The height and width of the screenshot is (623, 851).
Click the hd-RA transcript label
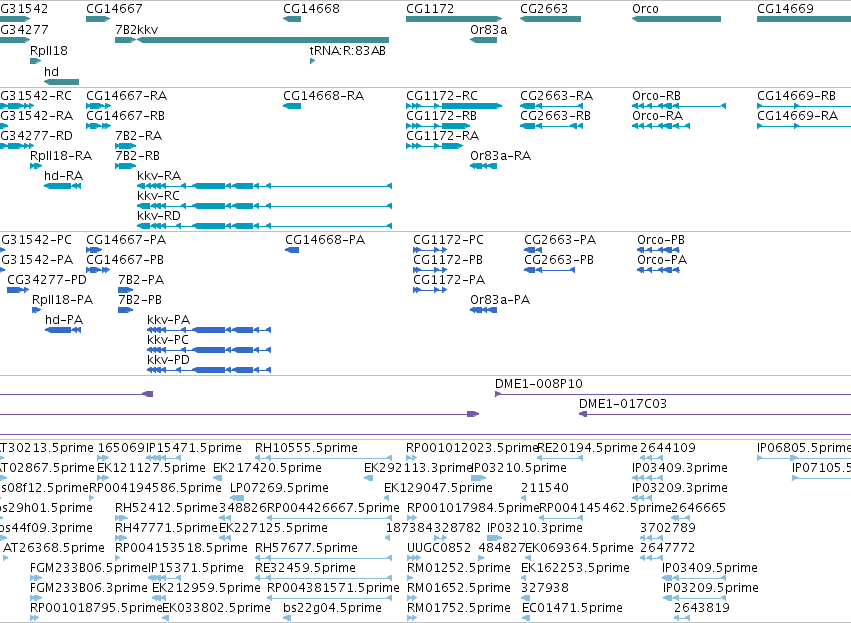click(x=63, y=176)
